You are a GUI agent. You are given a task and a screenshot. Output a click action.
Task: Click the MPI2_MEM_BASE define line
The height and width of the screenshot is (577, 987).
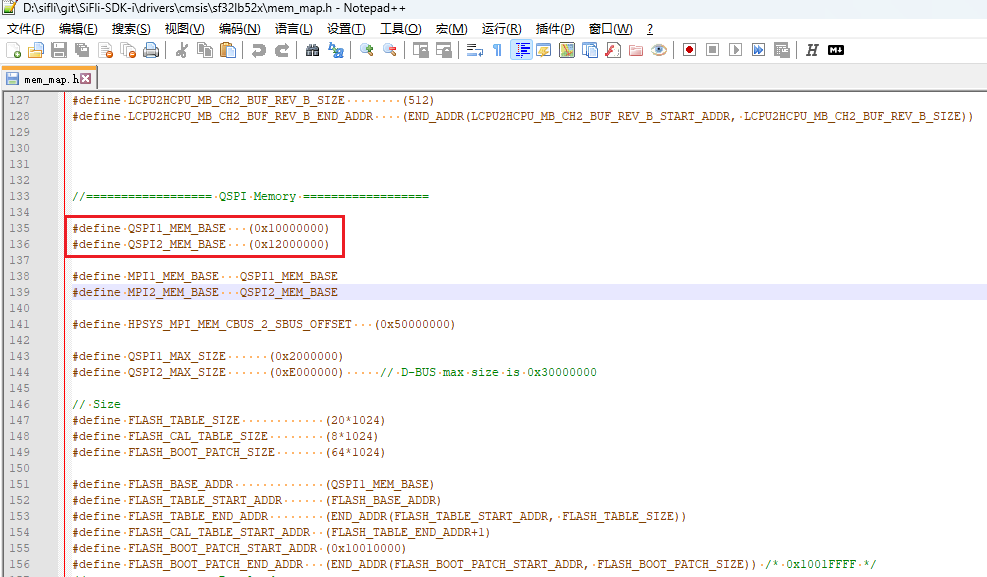pos(205,292)
